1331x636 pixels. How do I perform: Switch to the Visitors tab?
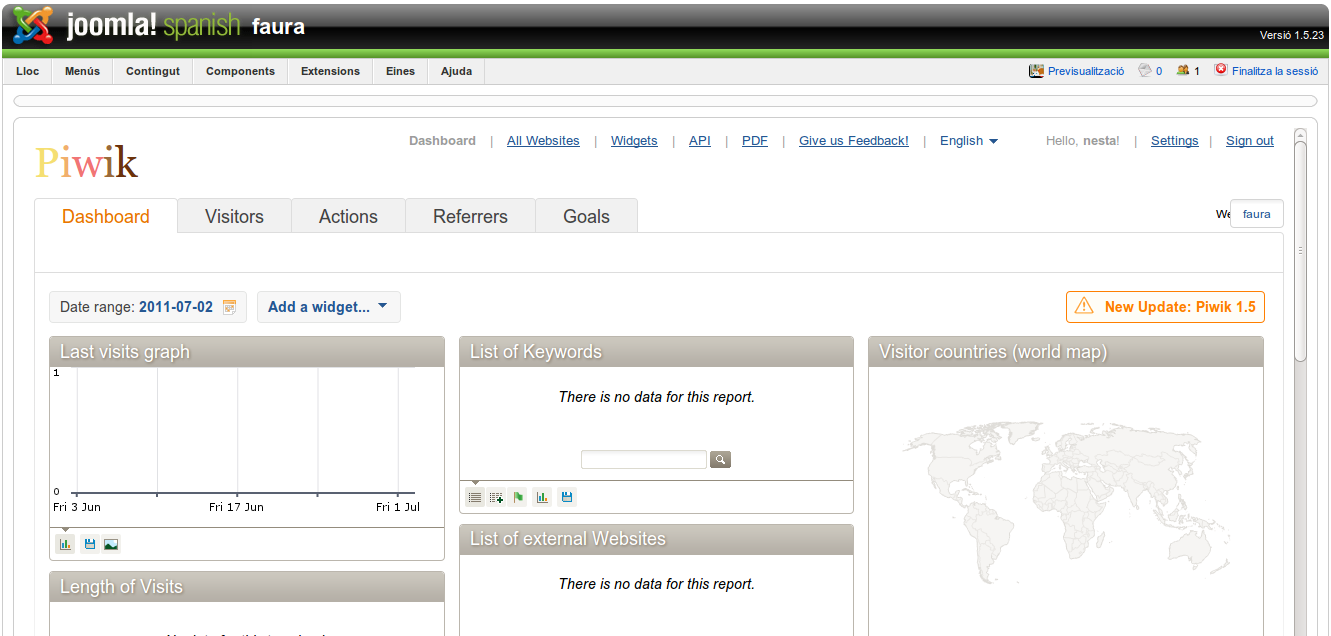coord(234,216)
